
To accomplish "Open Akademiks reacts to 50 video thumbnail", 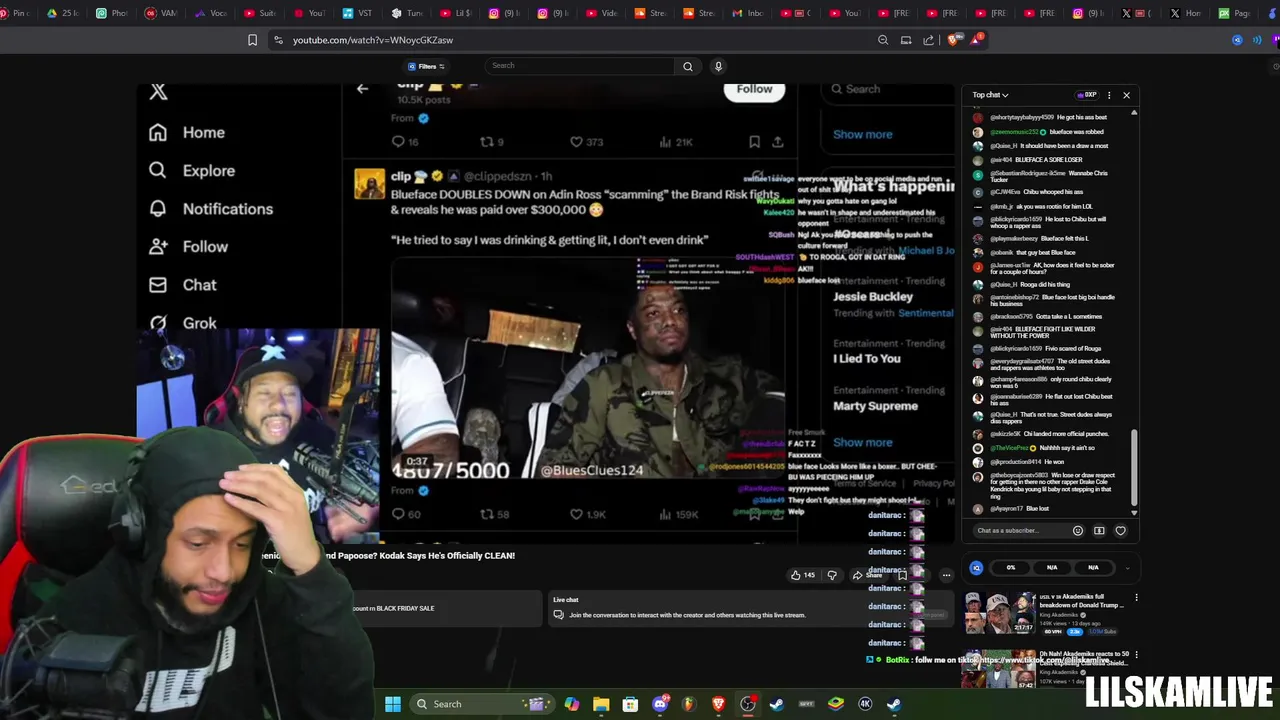I will coord(998,669).
